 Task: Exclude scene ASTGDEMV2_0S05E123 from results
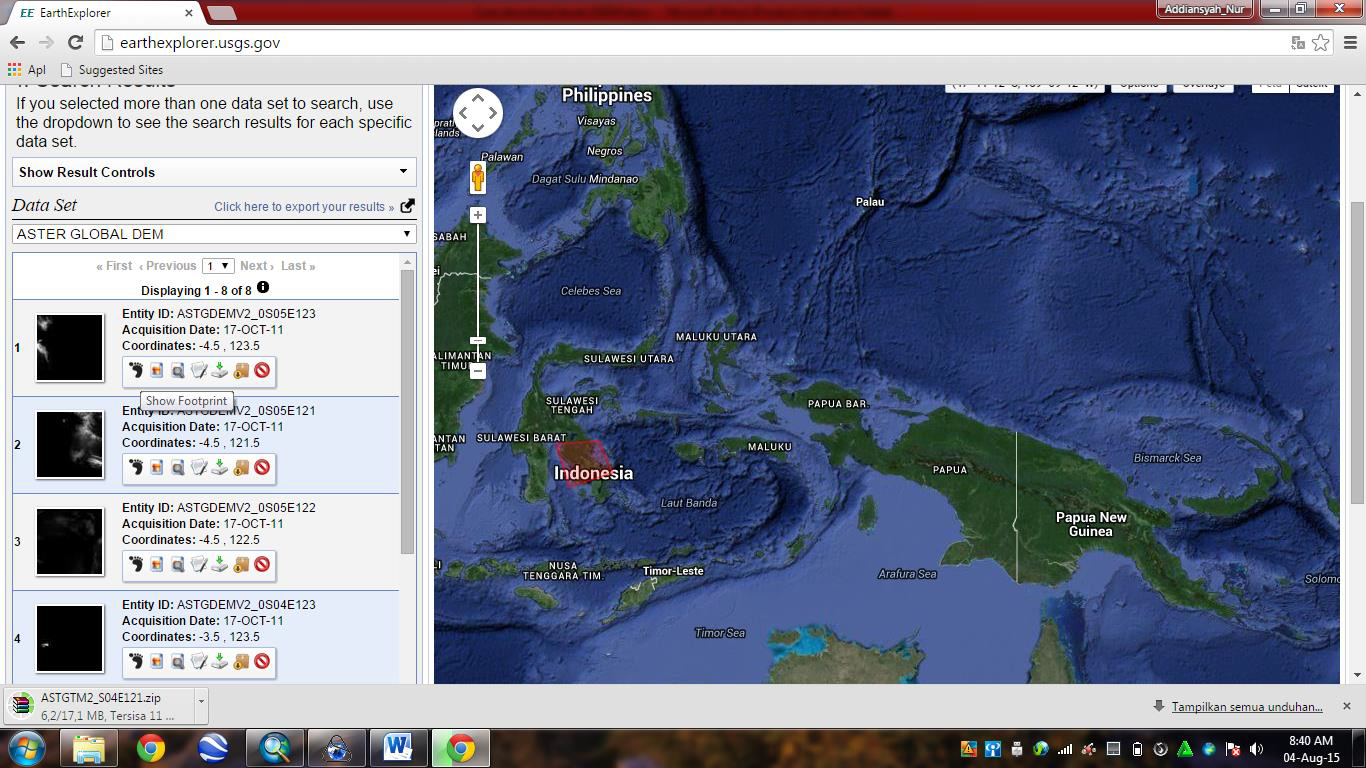[x=262, y=371]
